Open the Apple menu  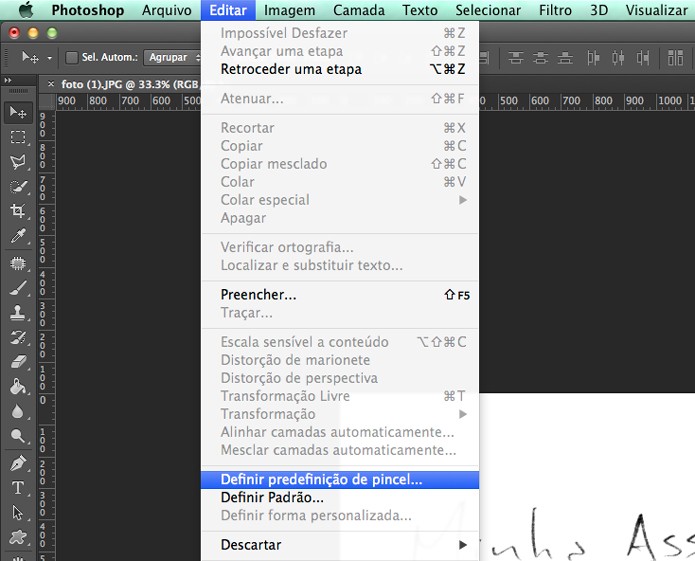click(26, 10)
